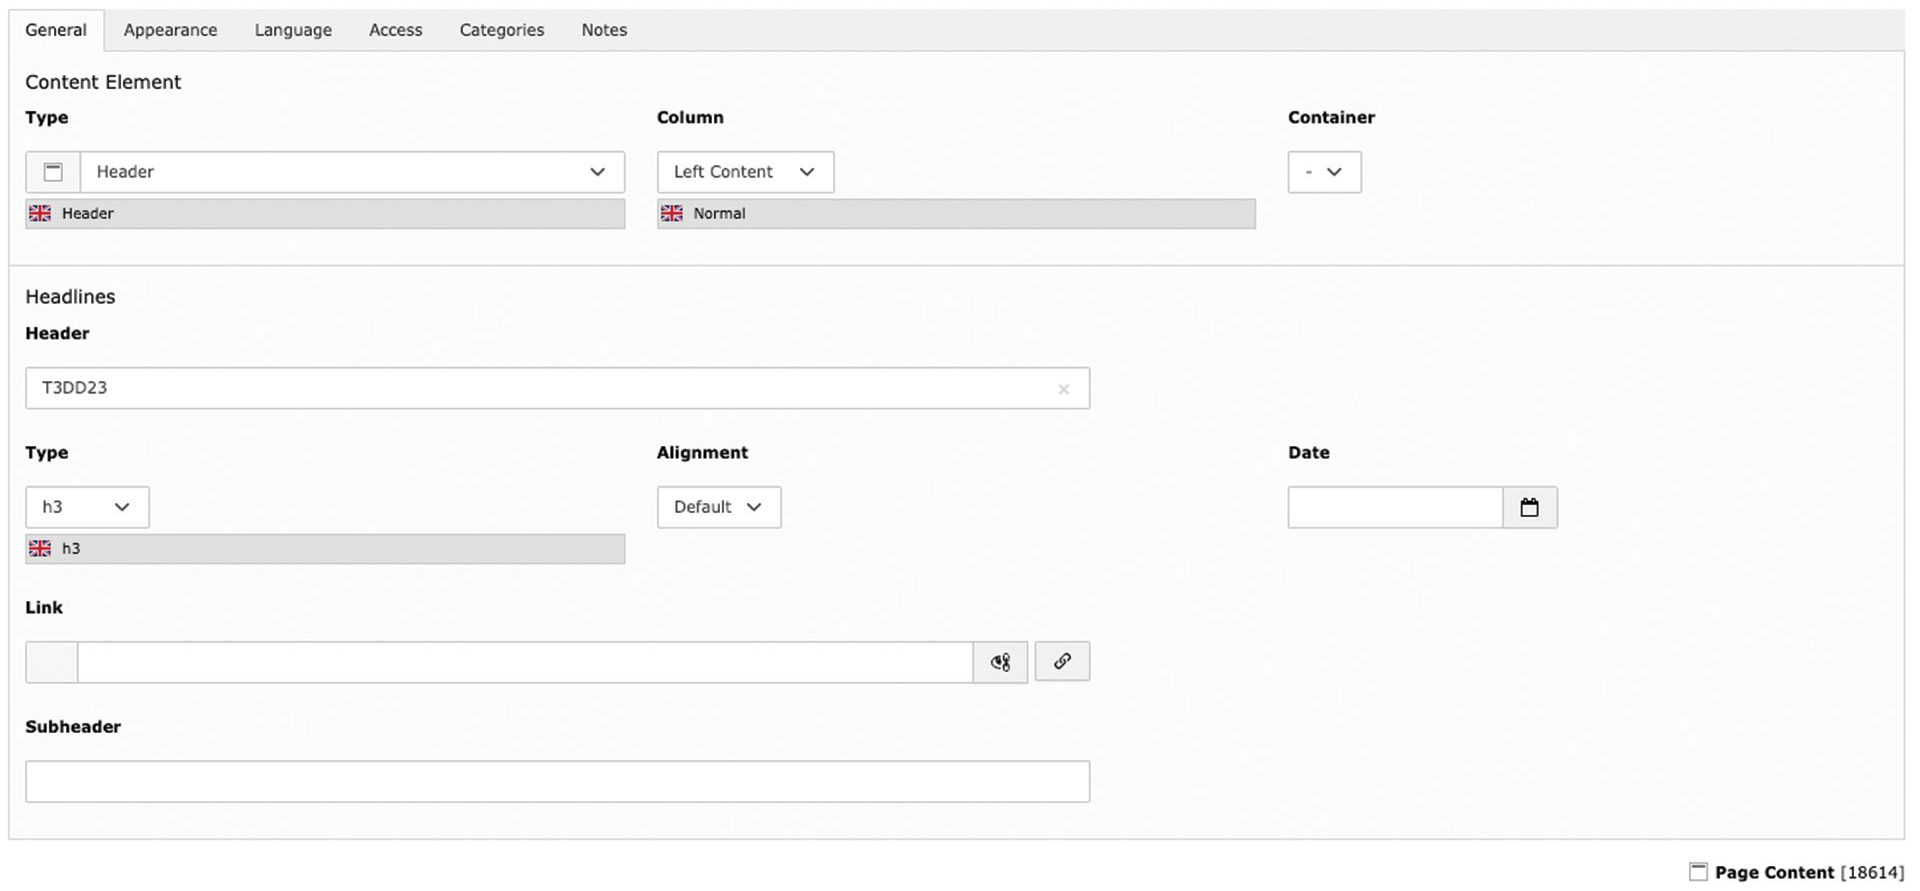Open the Categories tab
This screenshot has width=1920, height=891.
point(502,30)
